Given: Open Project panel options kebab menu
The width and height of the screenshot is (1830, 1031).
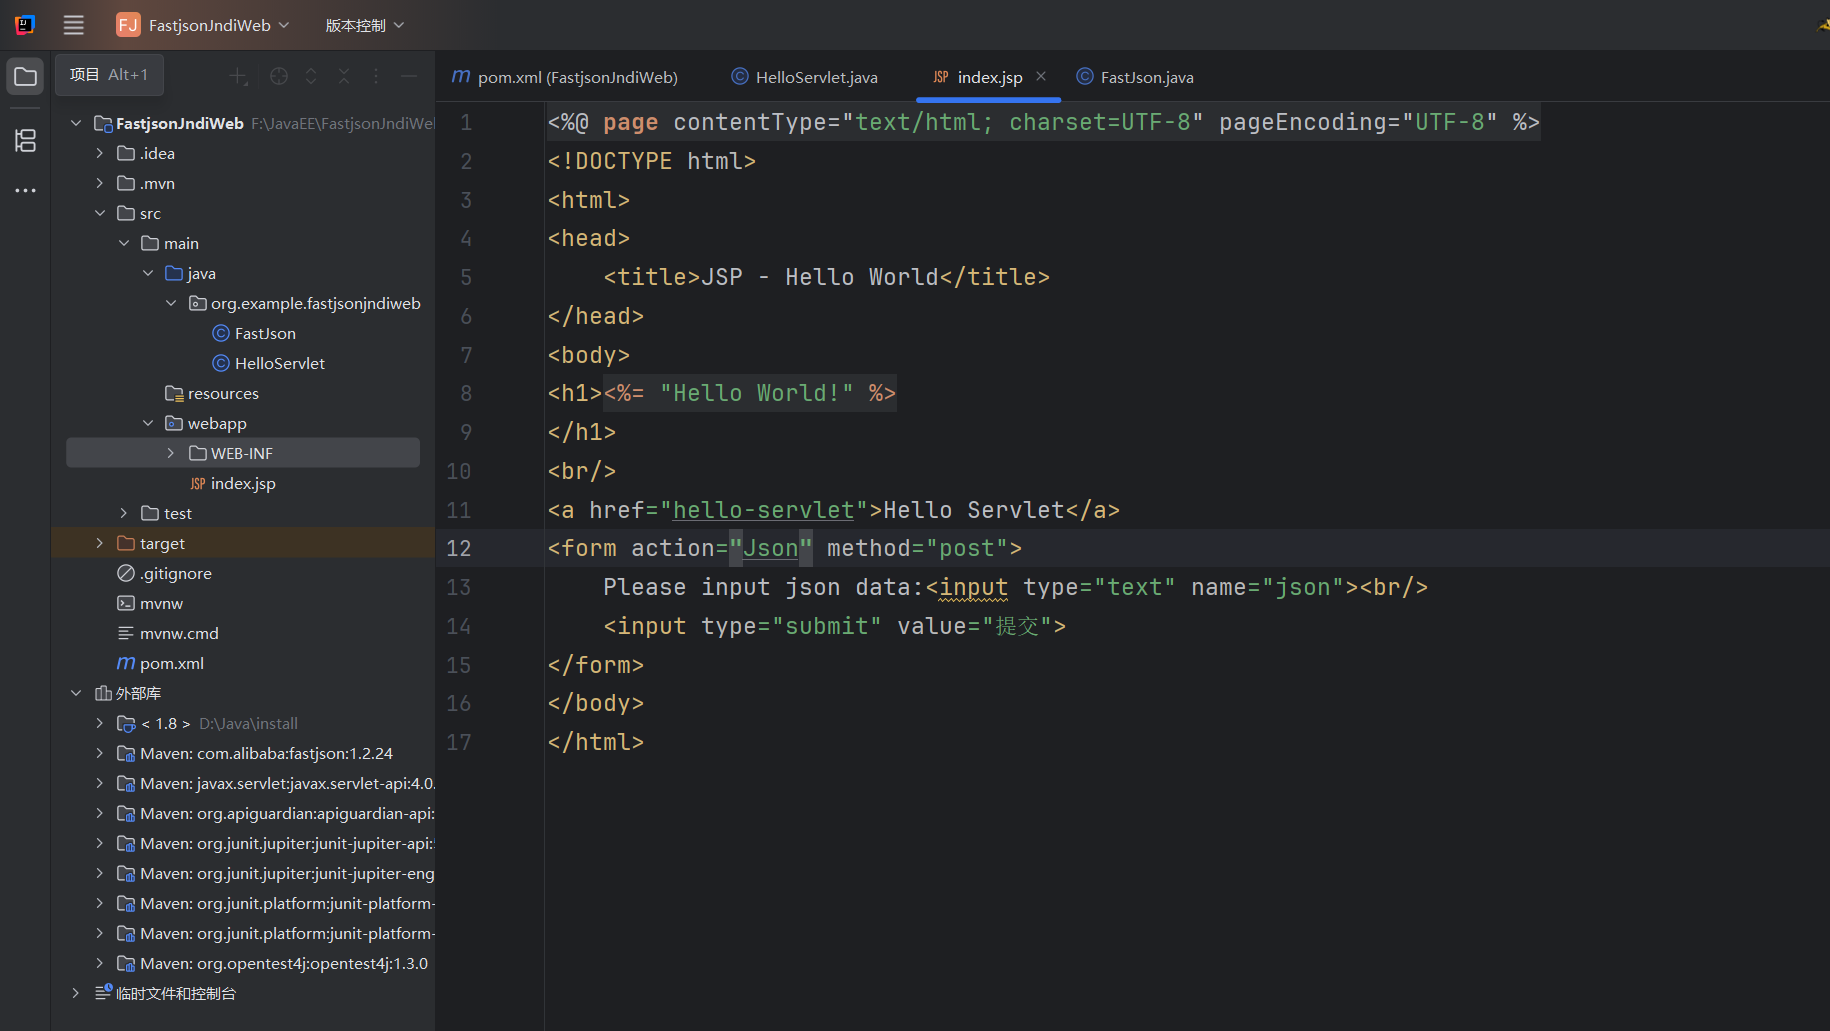Looking at the screenshot, I should point(376,76).
